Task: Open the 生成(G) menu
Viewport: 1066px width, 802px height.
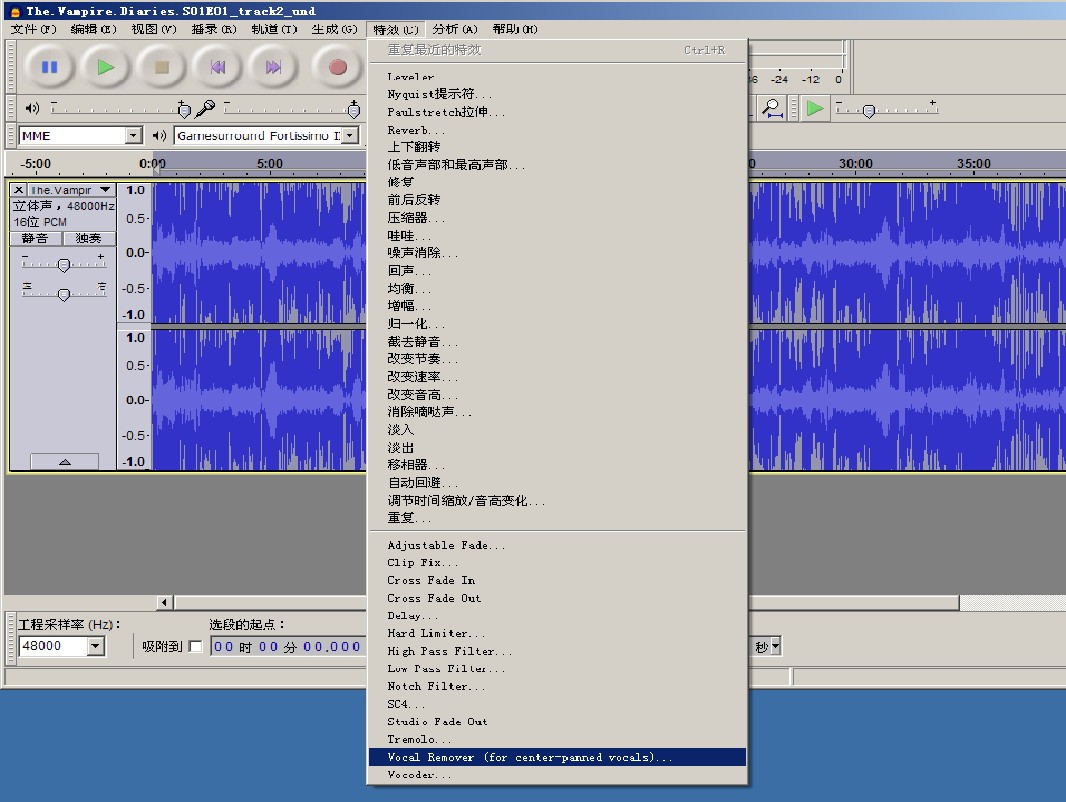Action: tap(334, 29)
